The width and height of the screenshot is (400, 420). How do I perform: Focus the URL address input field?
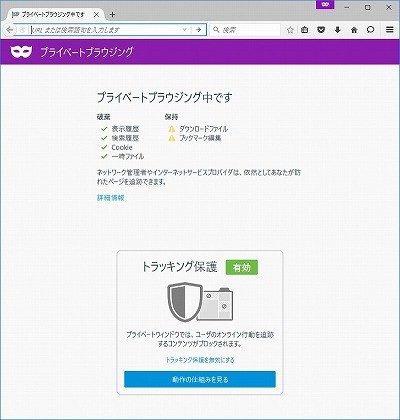[107, 30]
